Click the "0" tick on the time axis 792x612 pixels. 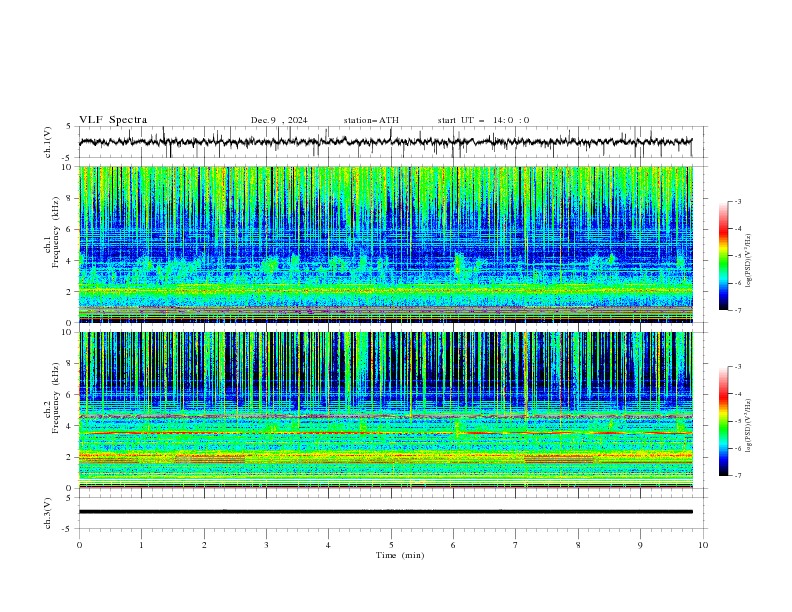click(79, 545)
